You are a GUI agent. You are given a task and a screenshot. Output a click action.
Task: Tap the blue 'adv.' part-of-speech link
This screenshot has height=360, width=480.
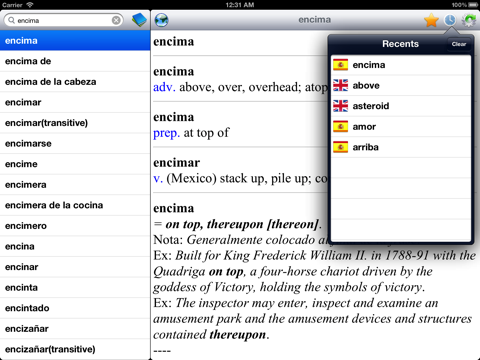[164, 87]
